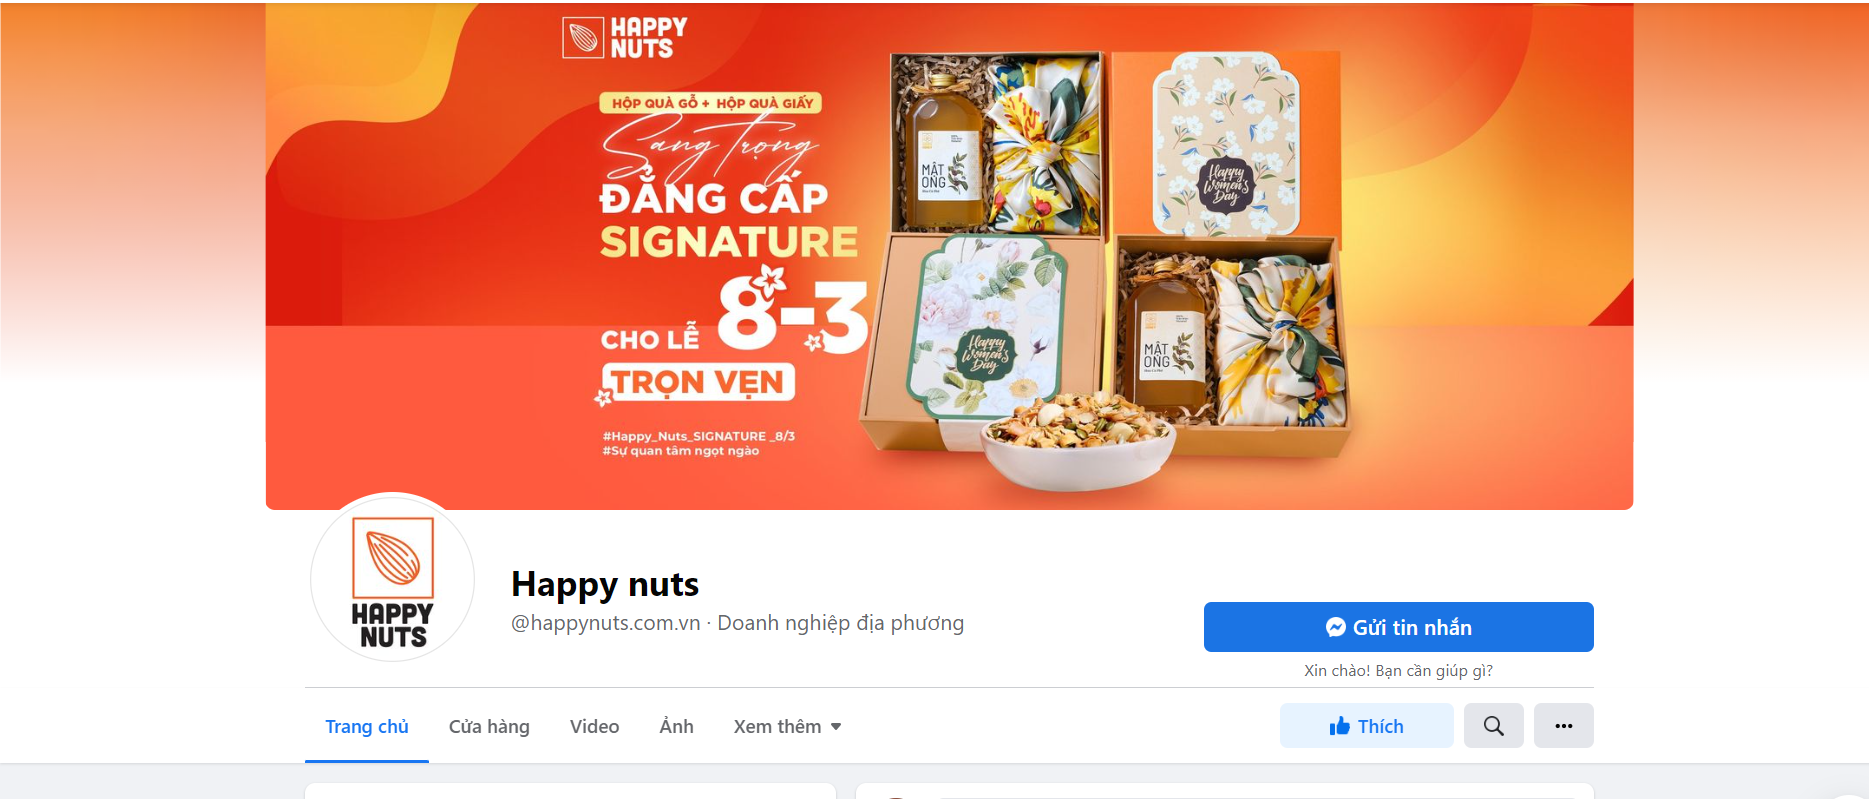Open the @happynuts.com.vn username link
The image size is (1869, 799).
tap(605, 623)
